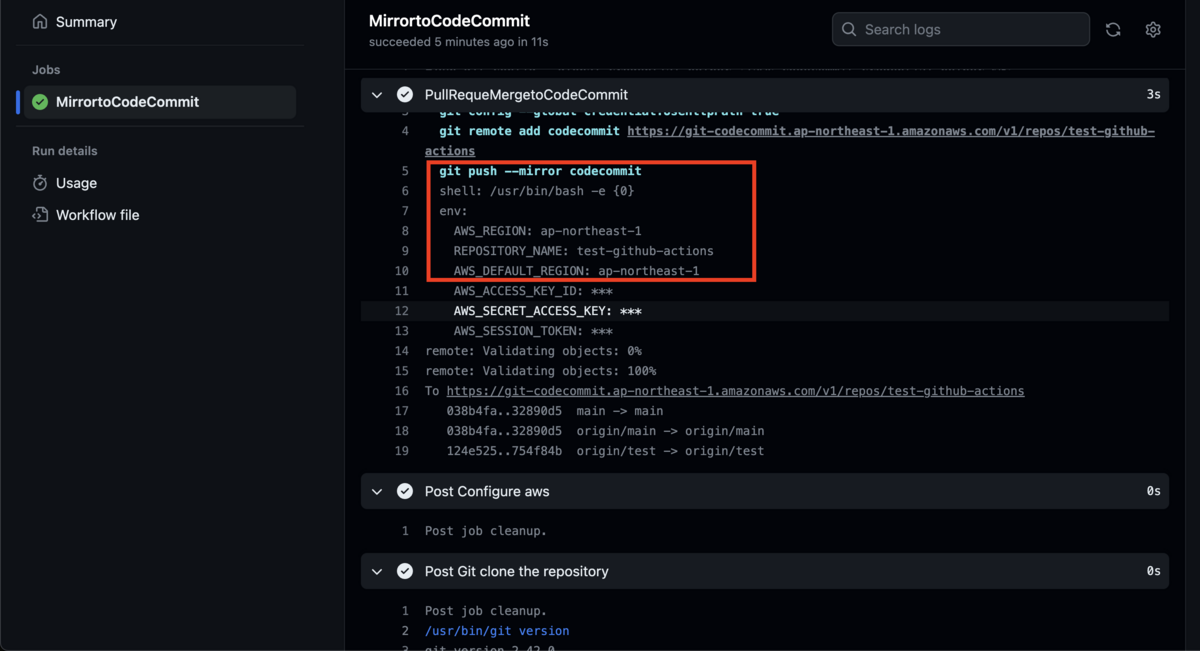Screen dimensions: 1200x651
Task: Click 'AWS_SESSION_TOKEN: ***' log line
Action: pos(533,331)
